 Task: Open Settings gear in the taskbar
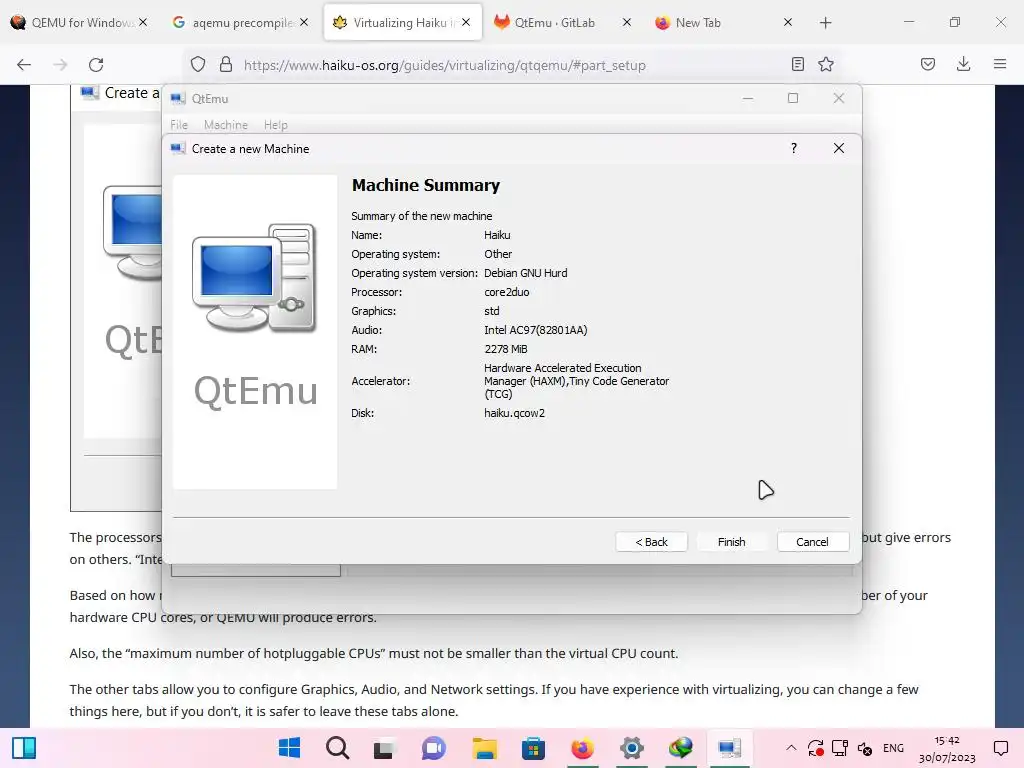coord(632,748)
